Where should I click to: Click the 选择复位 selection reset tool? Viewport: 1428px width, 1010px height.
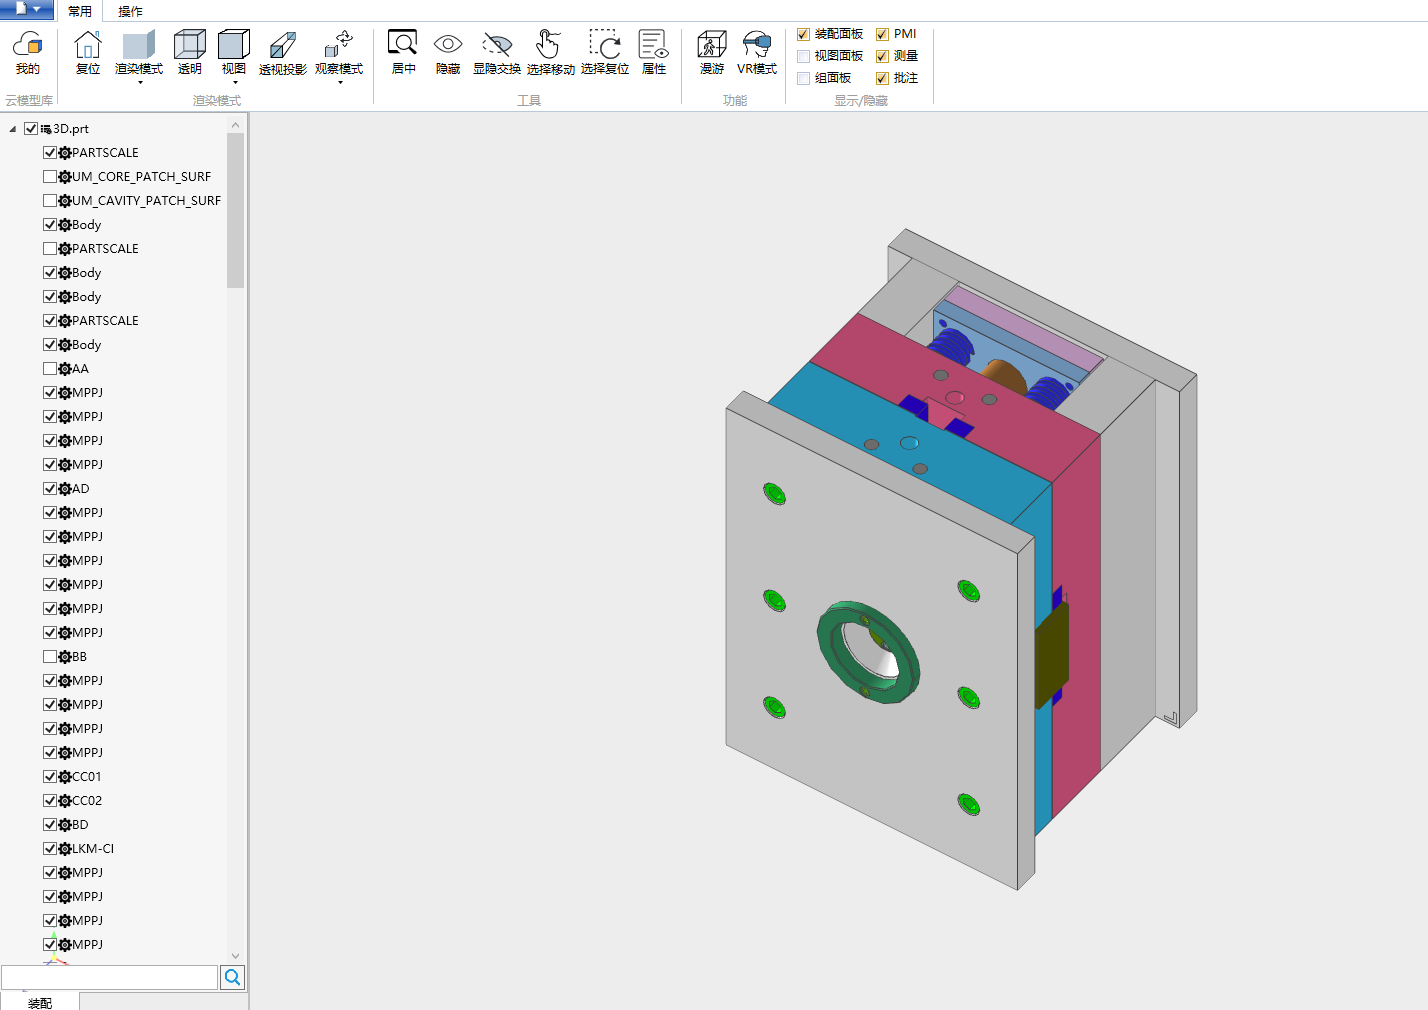point(605,53)
